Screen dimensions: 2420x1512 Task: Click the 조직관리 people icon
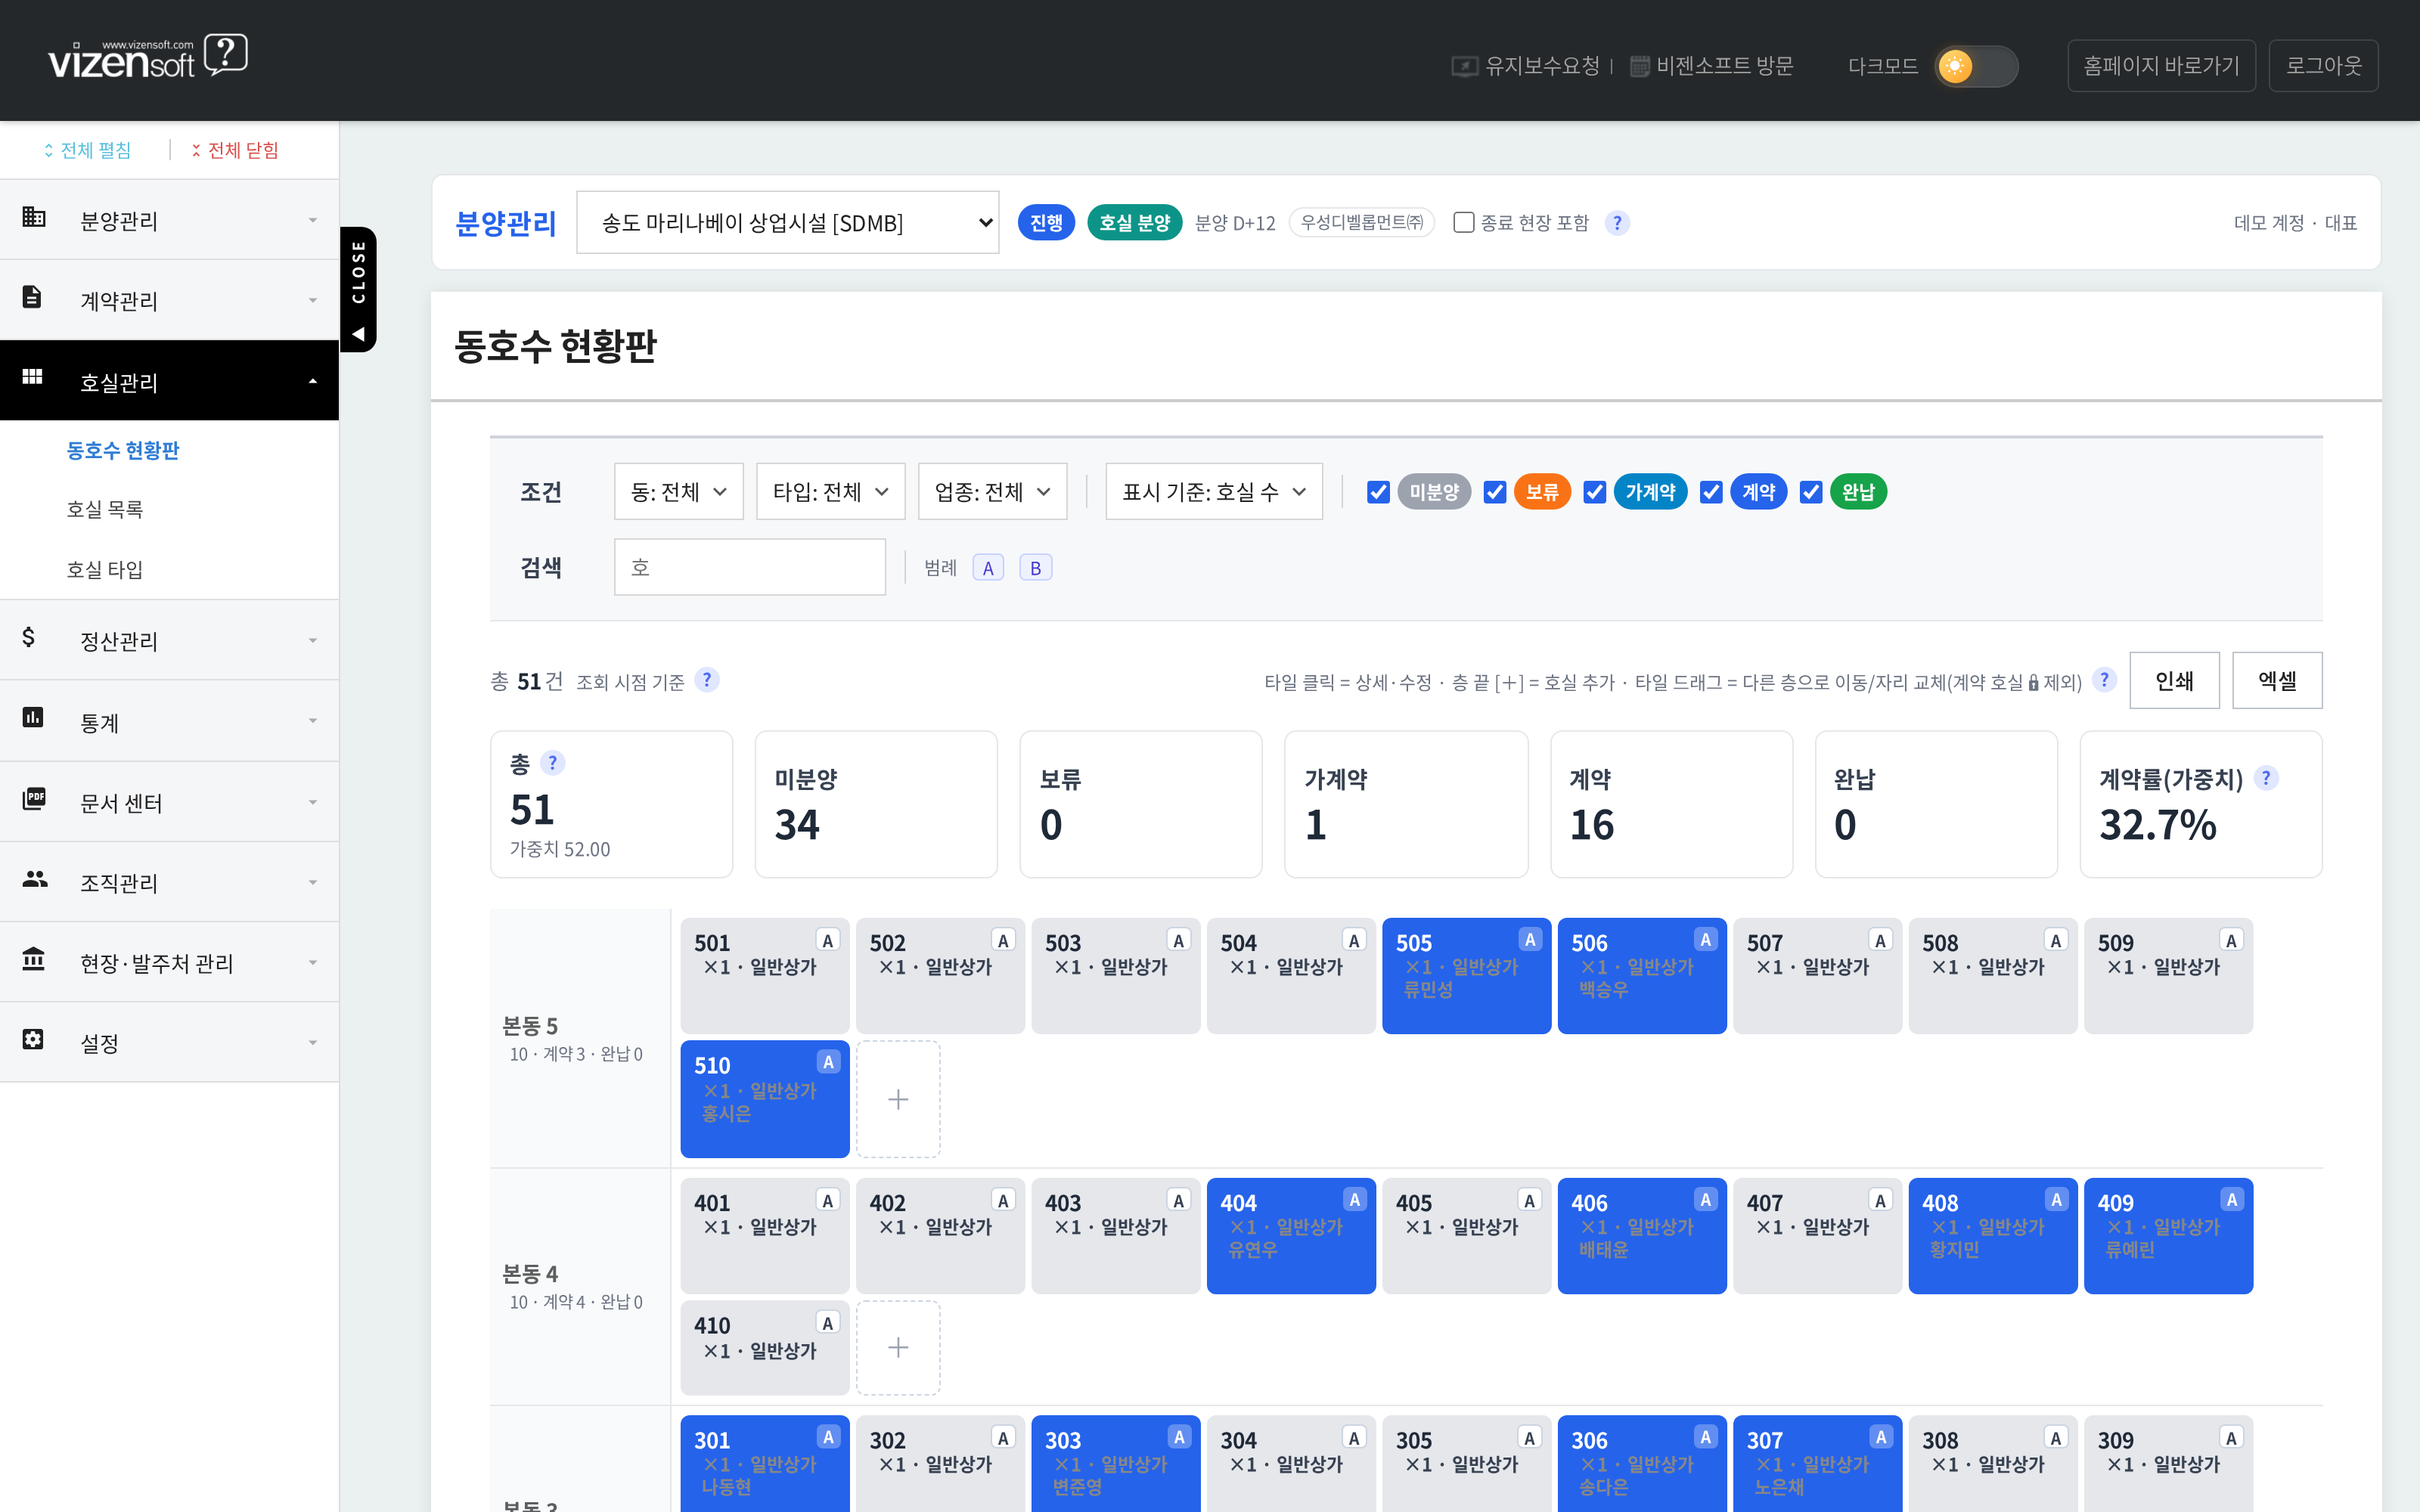tap(35, 878)
